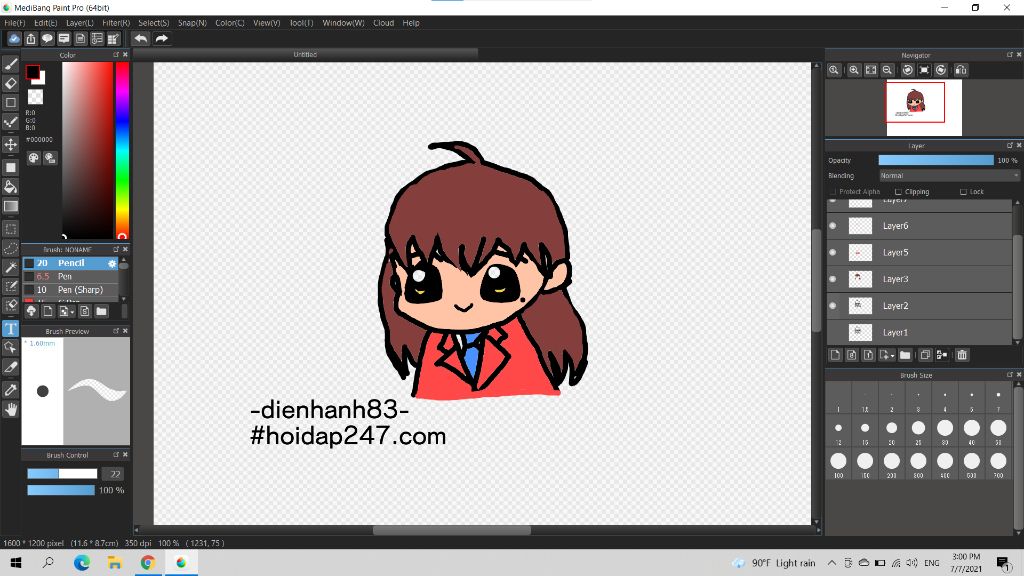Delete layer with trash icon
The width and height of the screenshot is (1024, 576).
point(962,355)
